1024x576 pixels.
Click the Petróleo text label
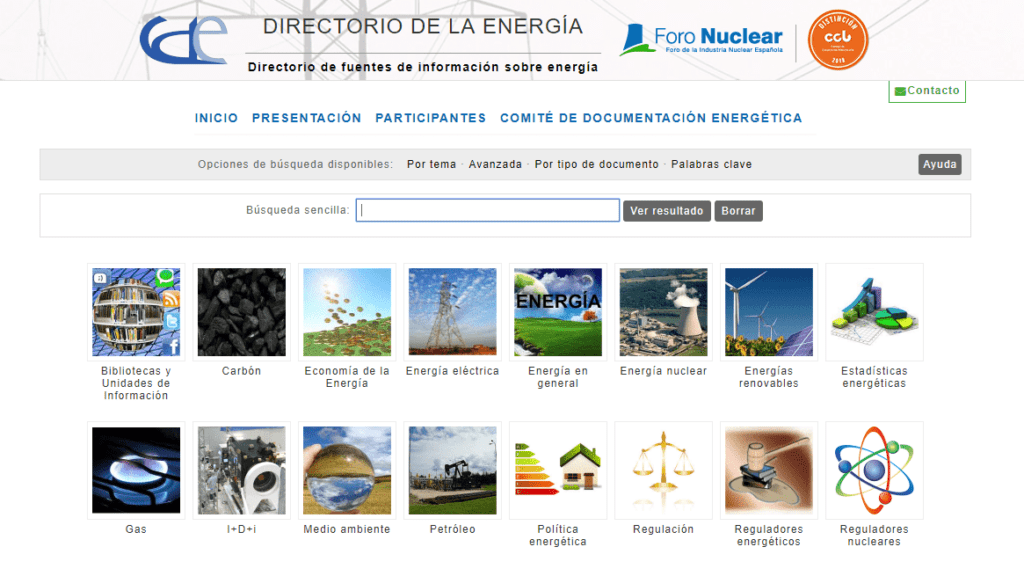(x=453, y=529)
